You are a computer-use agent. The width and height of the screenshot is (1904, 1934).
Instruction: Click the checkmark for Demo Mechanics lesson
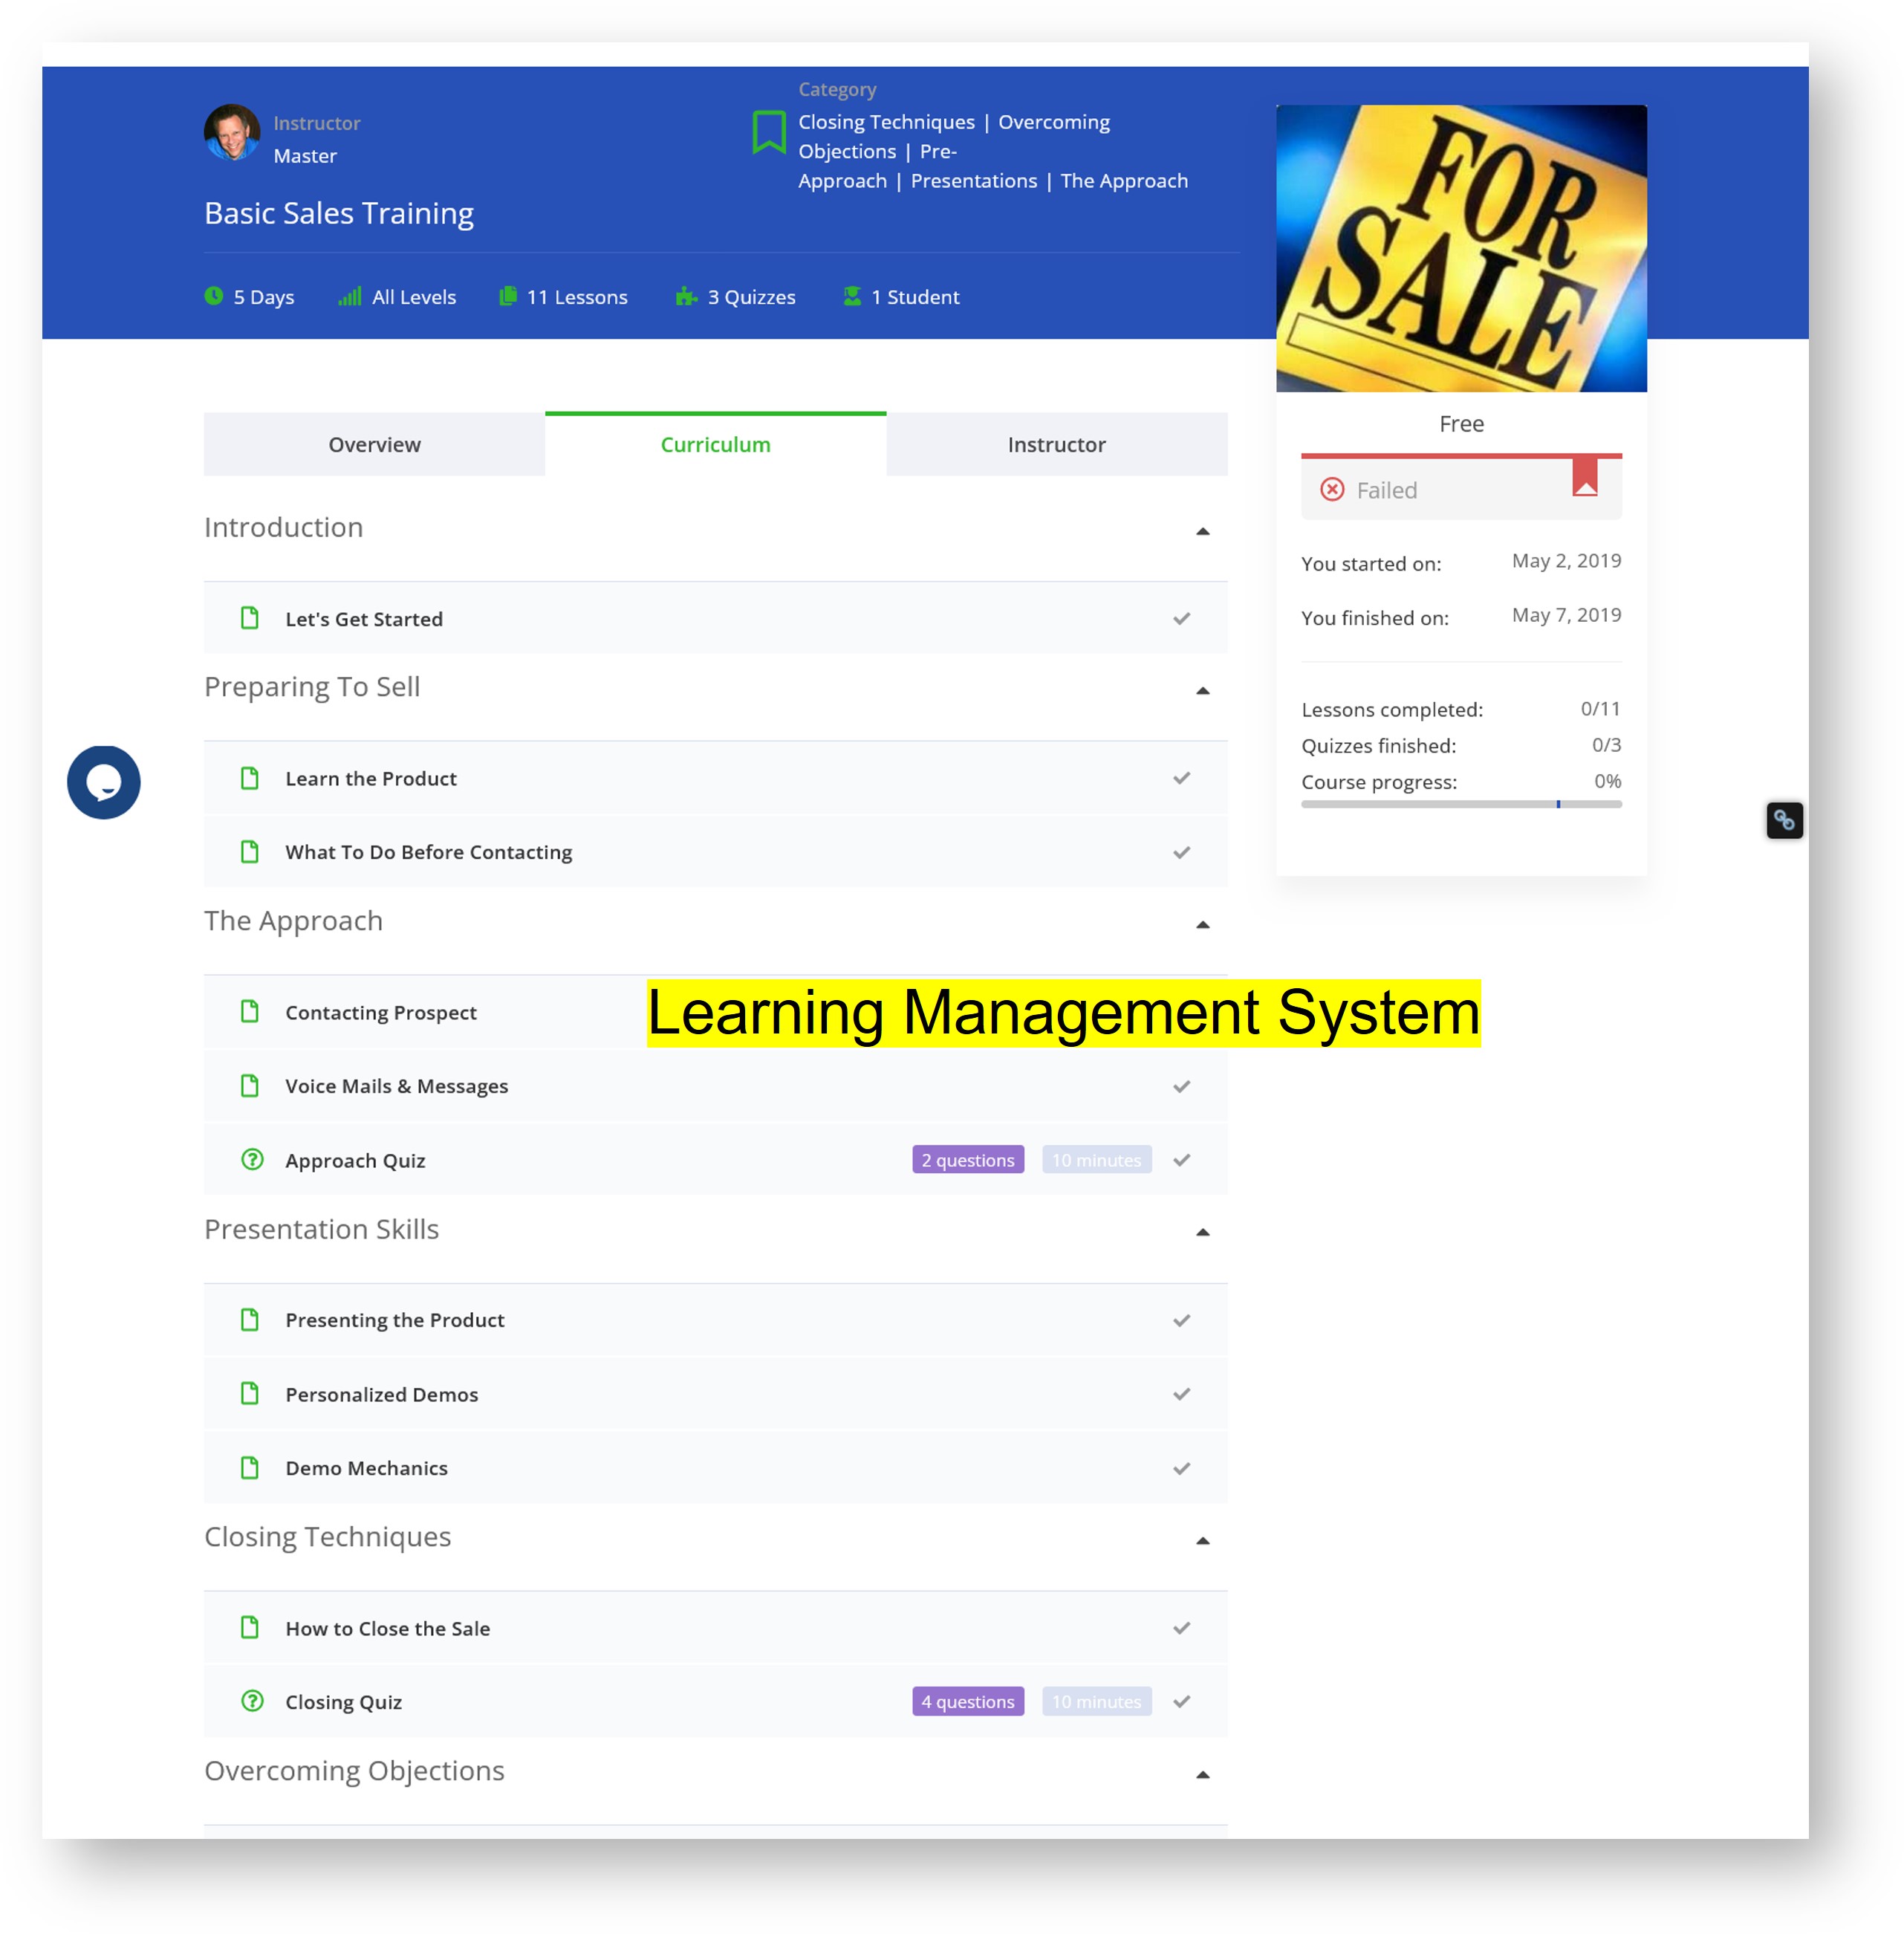(x=1181, y=1468)
